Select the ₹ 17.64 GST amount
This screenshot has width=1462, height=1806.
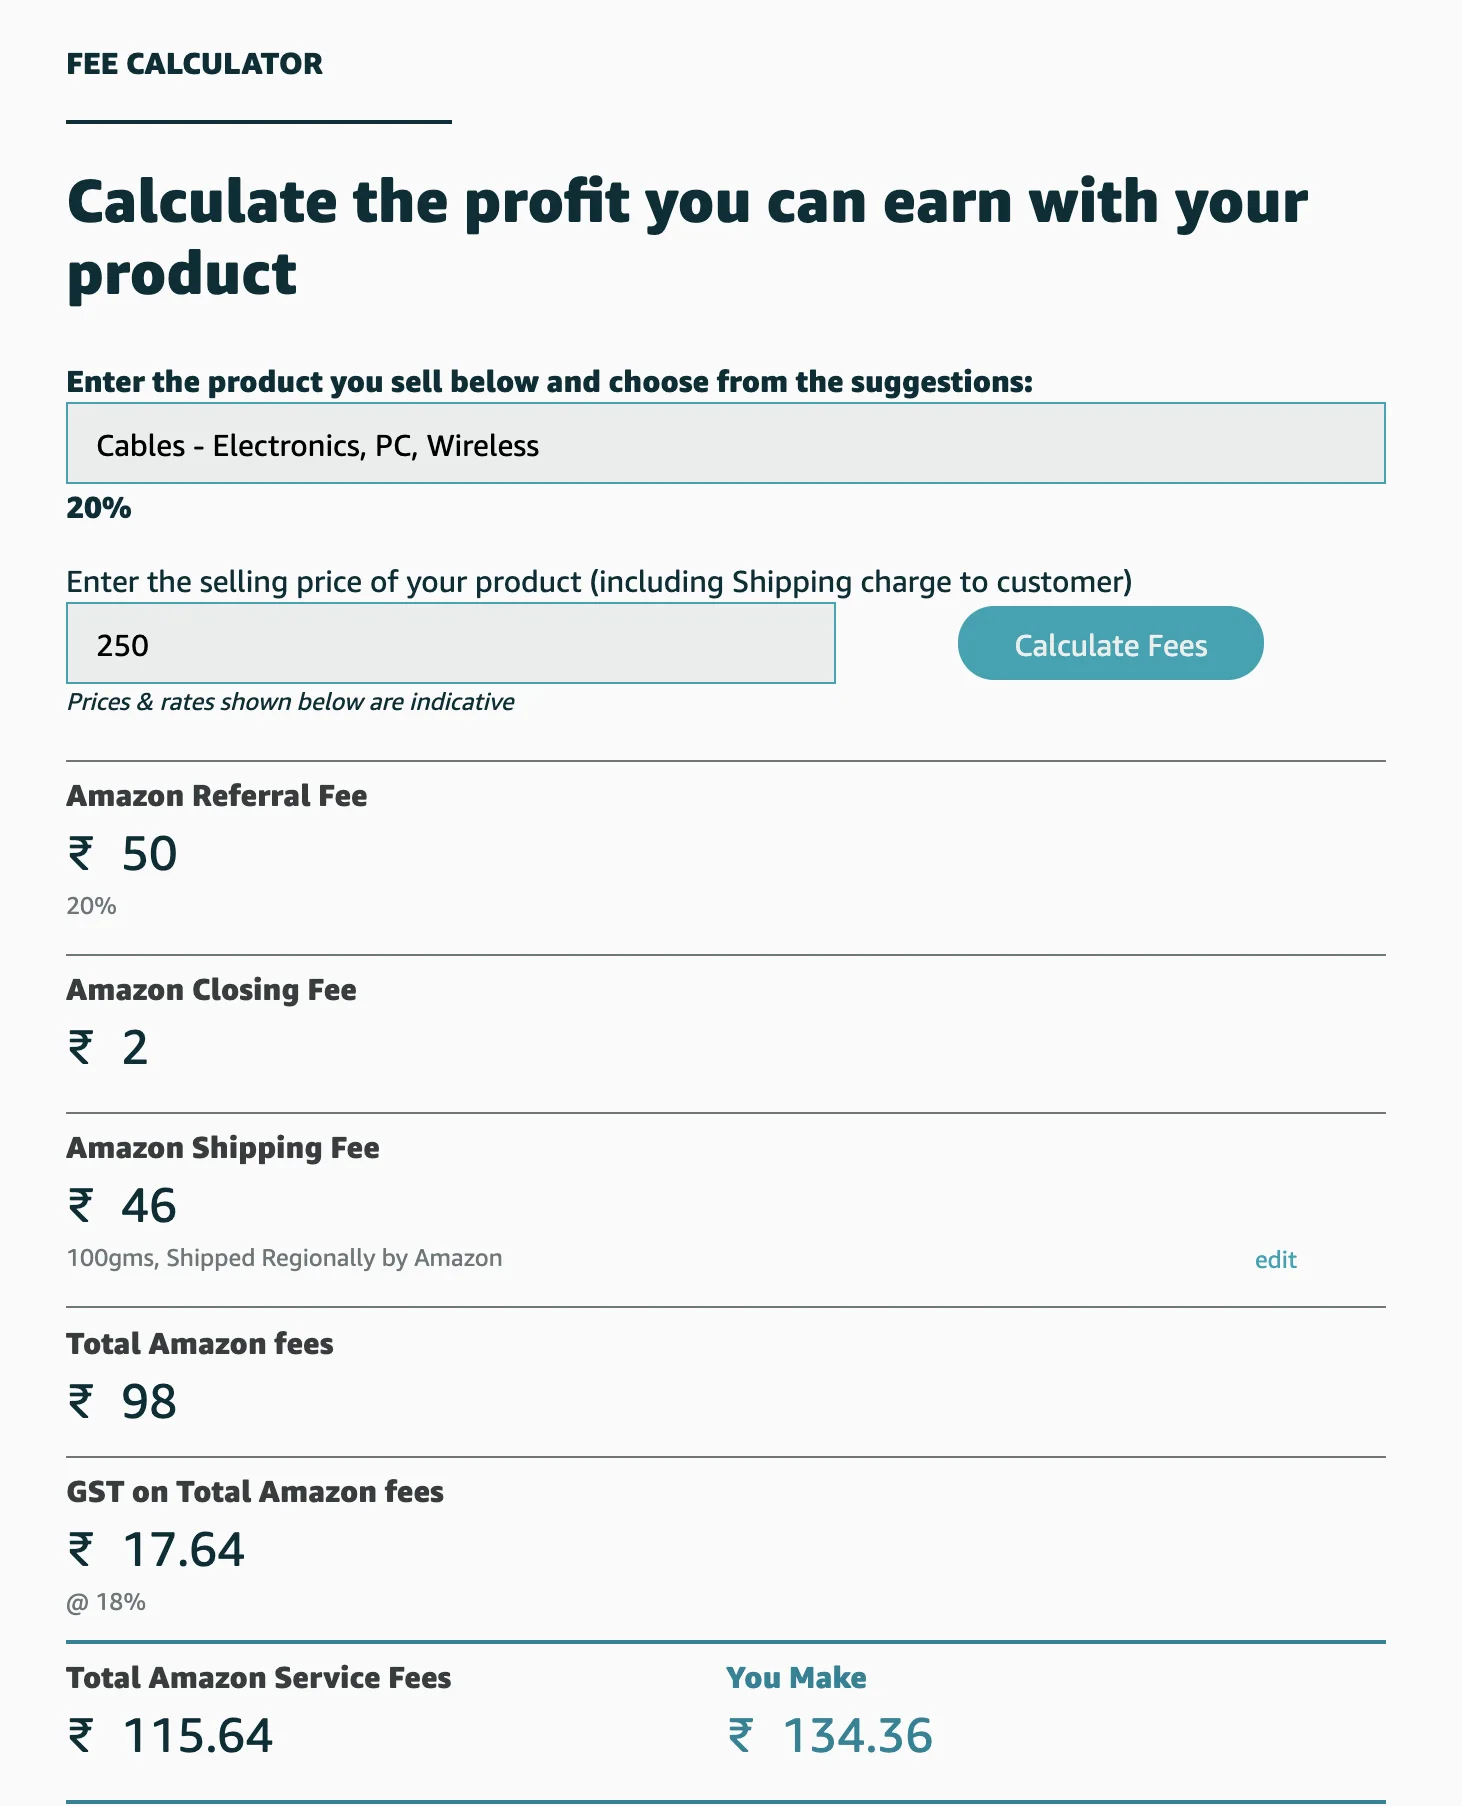157,1550
